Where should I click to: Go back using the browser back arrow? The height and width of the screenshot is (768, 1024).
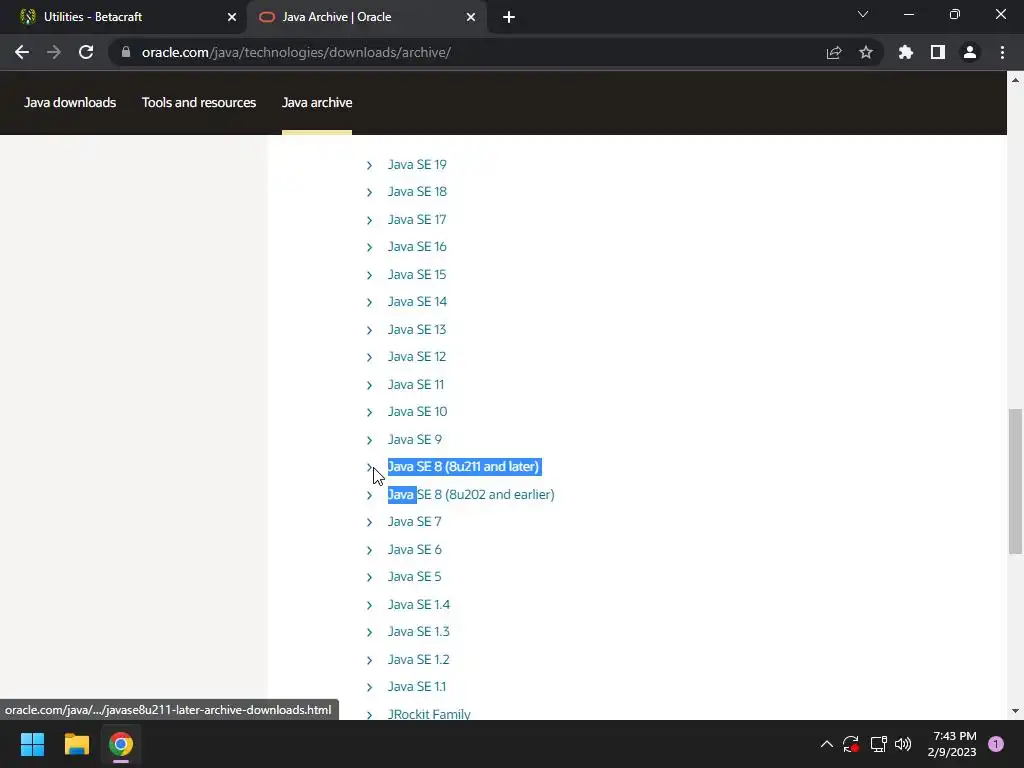click(22, 52)
